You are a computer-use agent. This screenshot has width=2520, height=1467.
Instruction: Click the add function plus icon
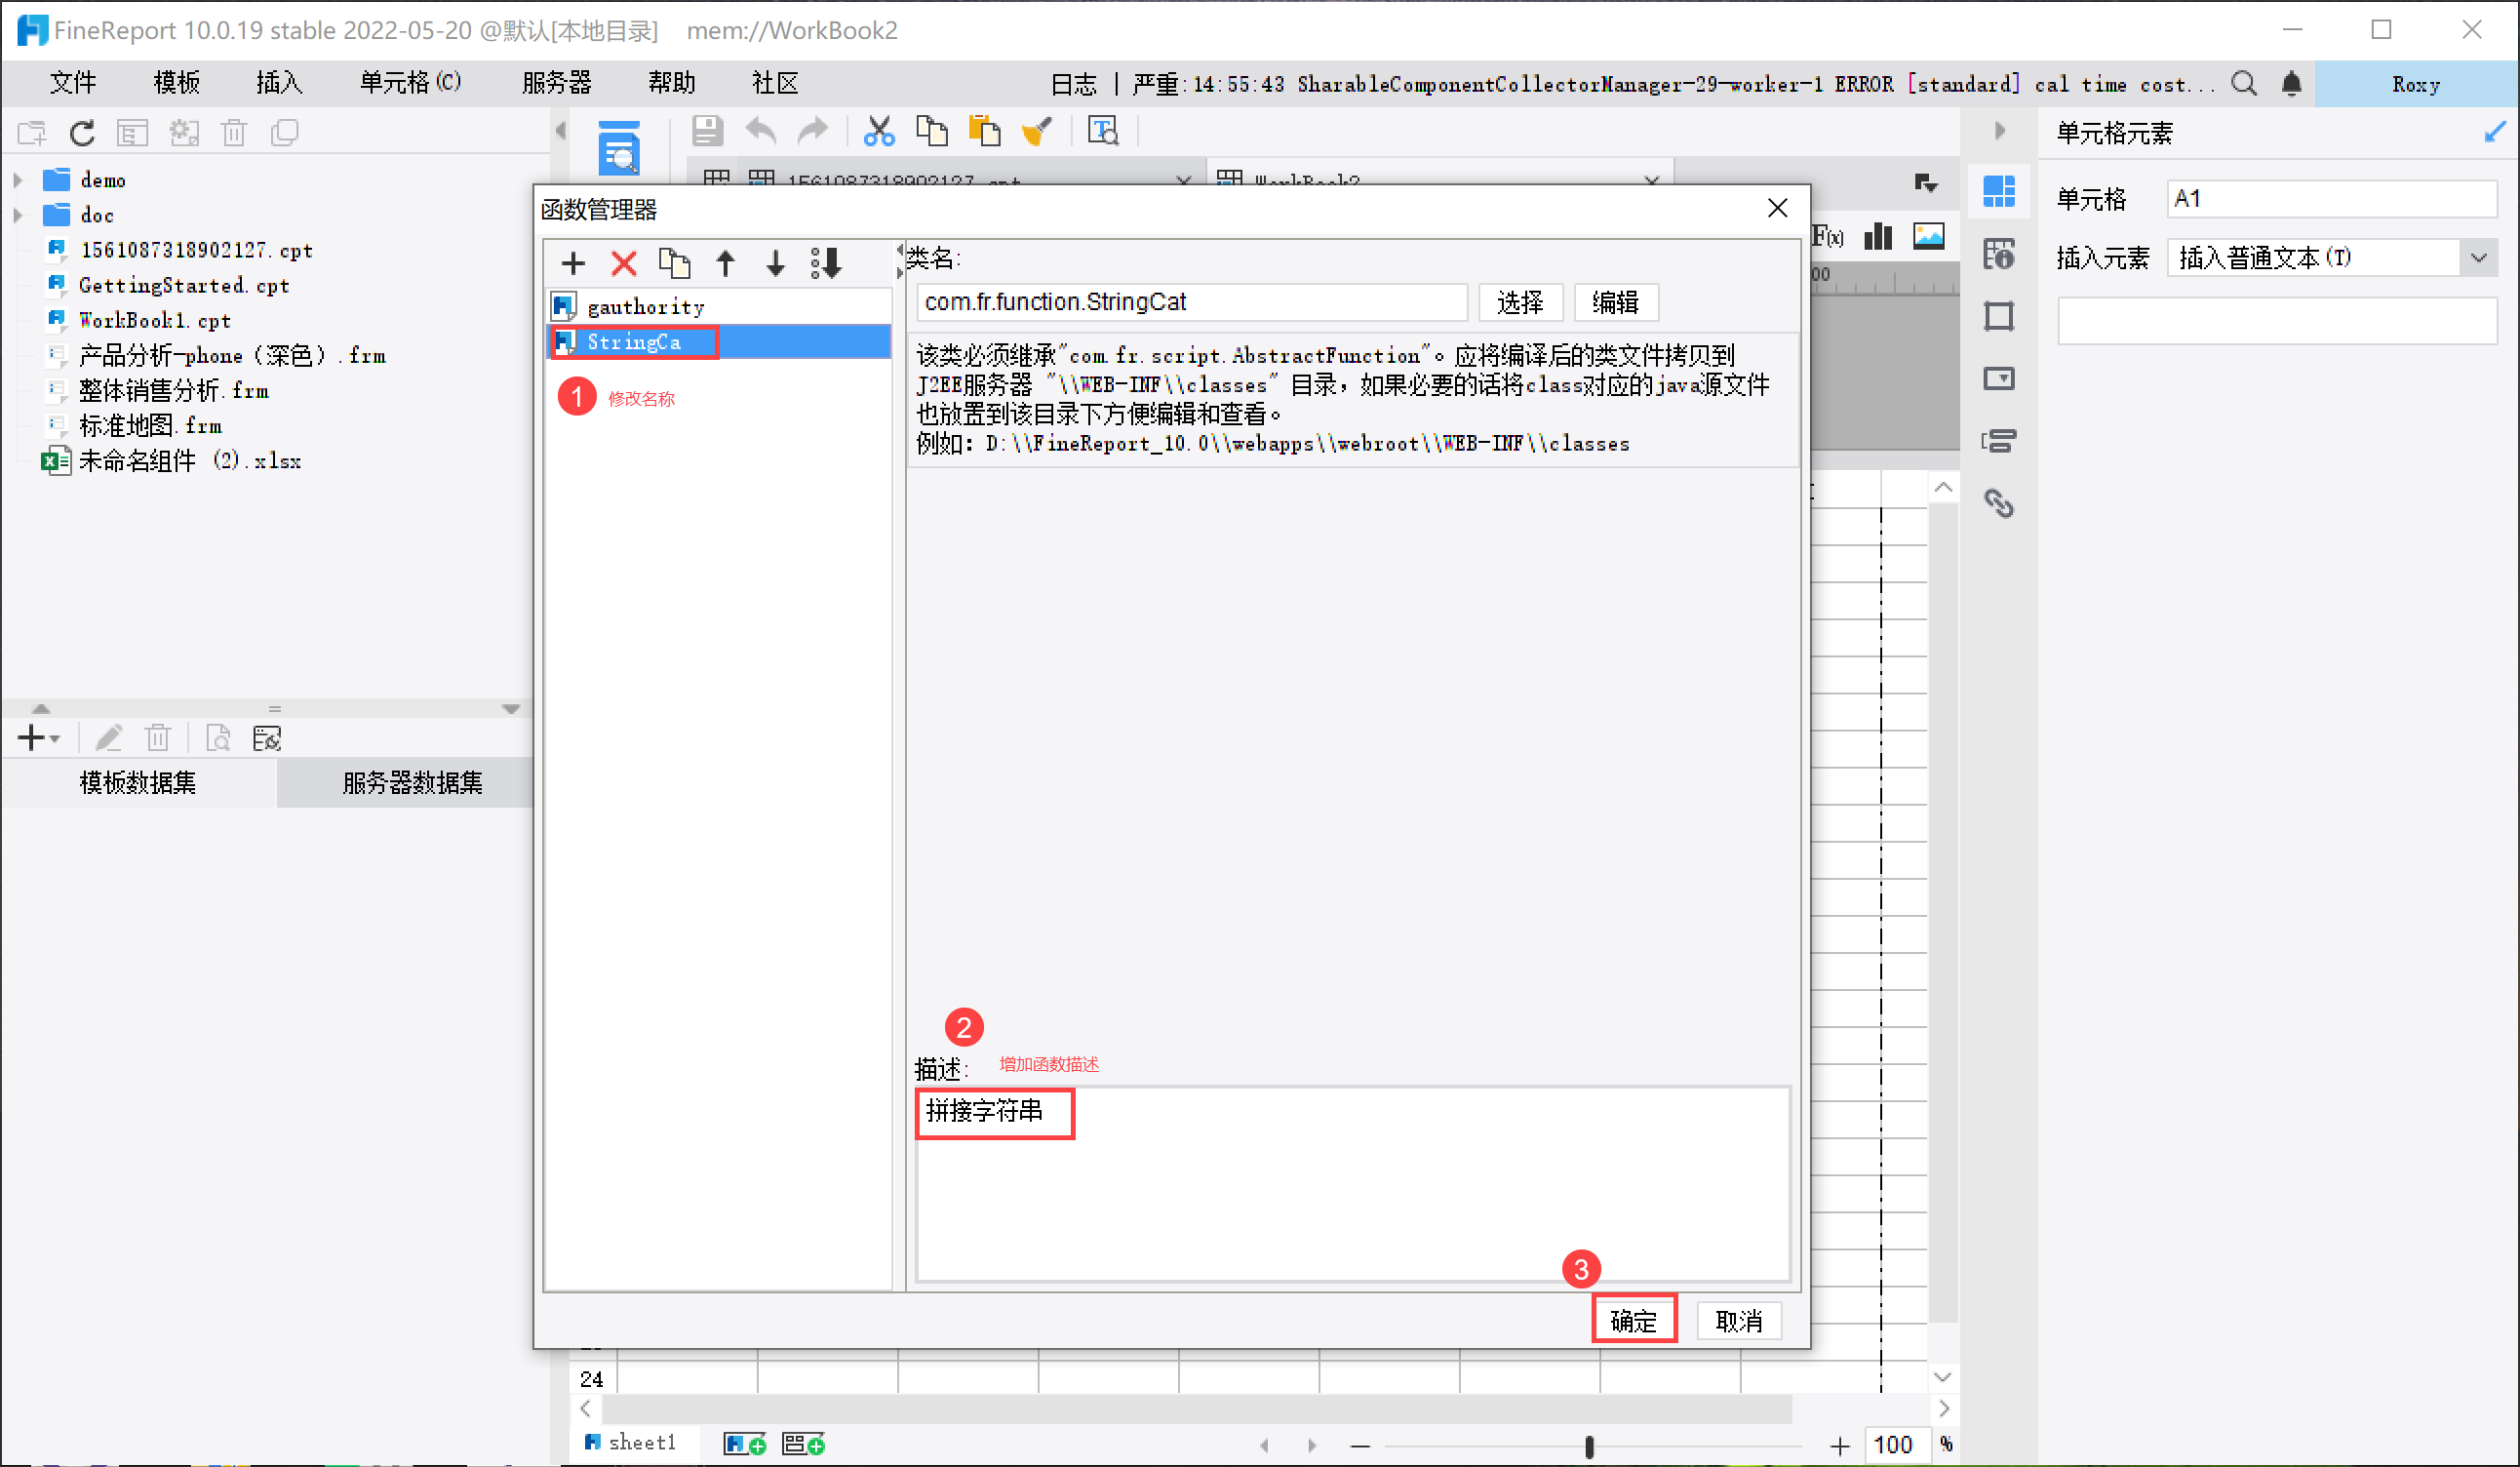pos(573,264)
